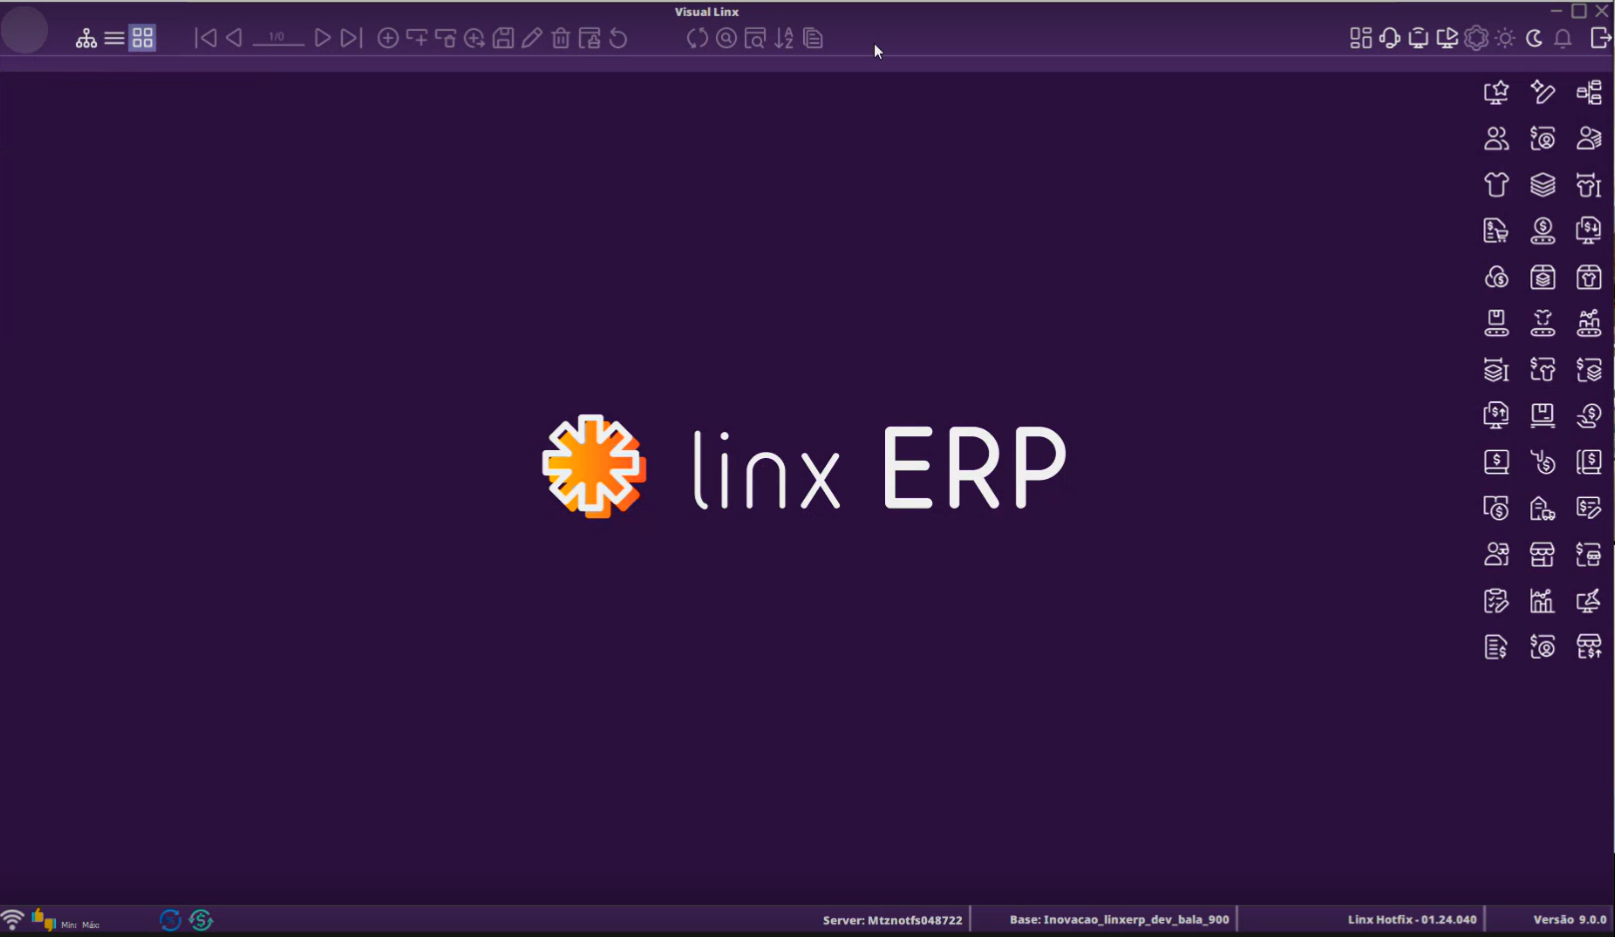
Task: Go to next record arrow
Action: tap(322, 38)
